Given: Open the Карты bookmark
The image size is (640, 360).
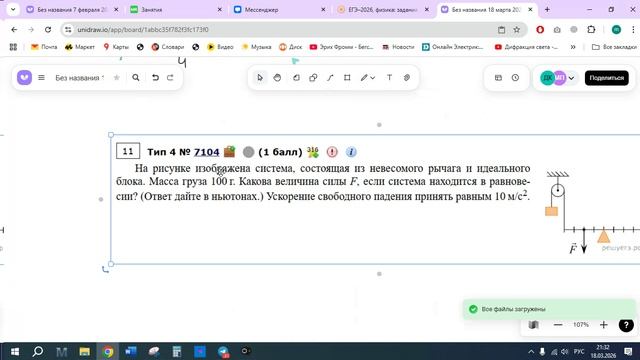Looking at the screenshot, I should pos(116,47).
